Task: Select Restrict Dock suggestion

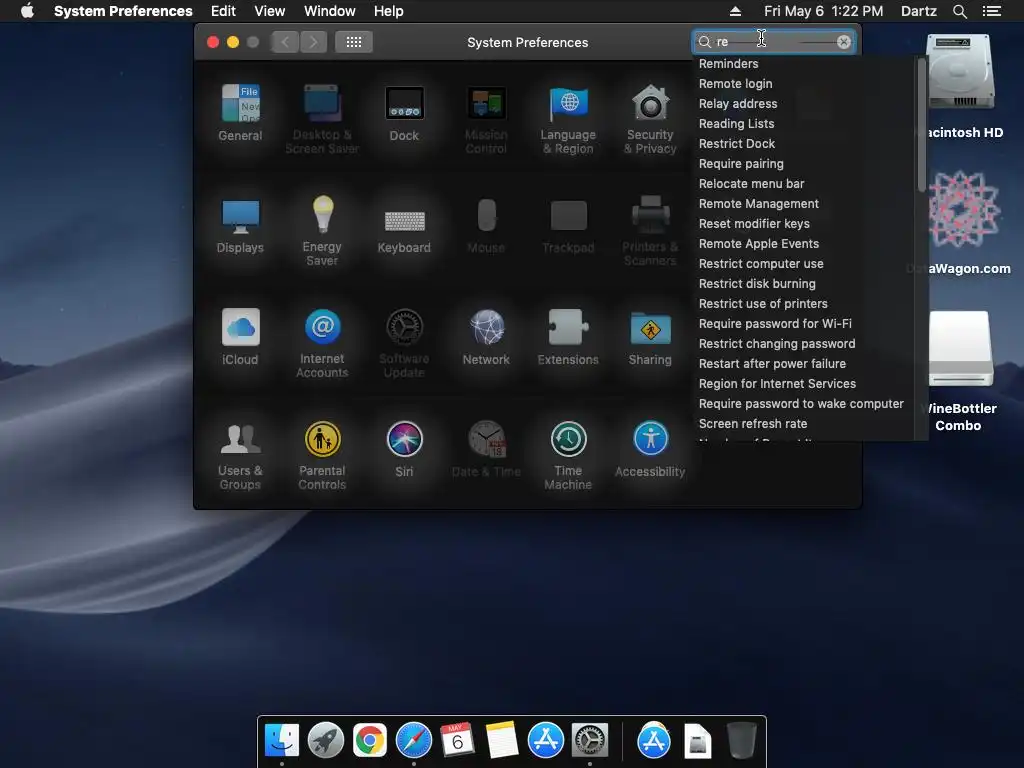Action: click(737, 144)
